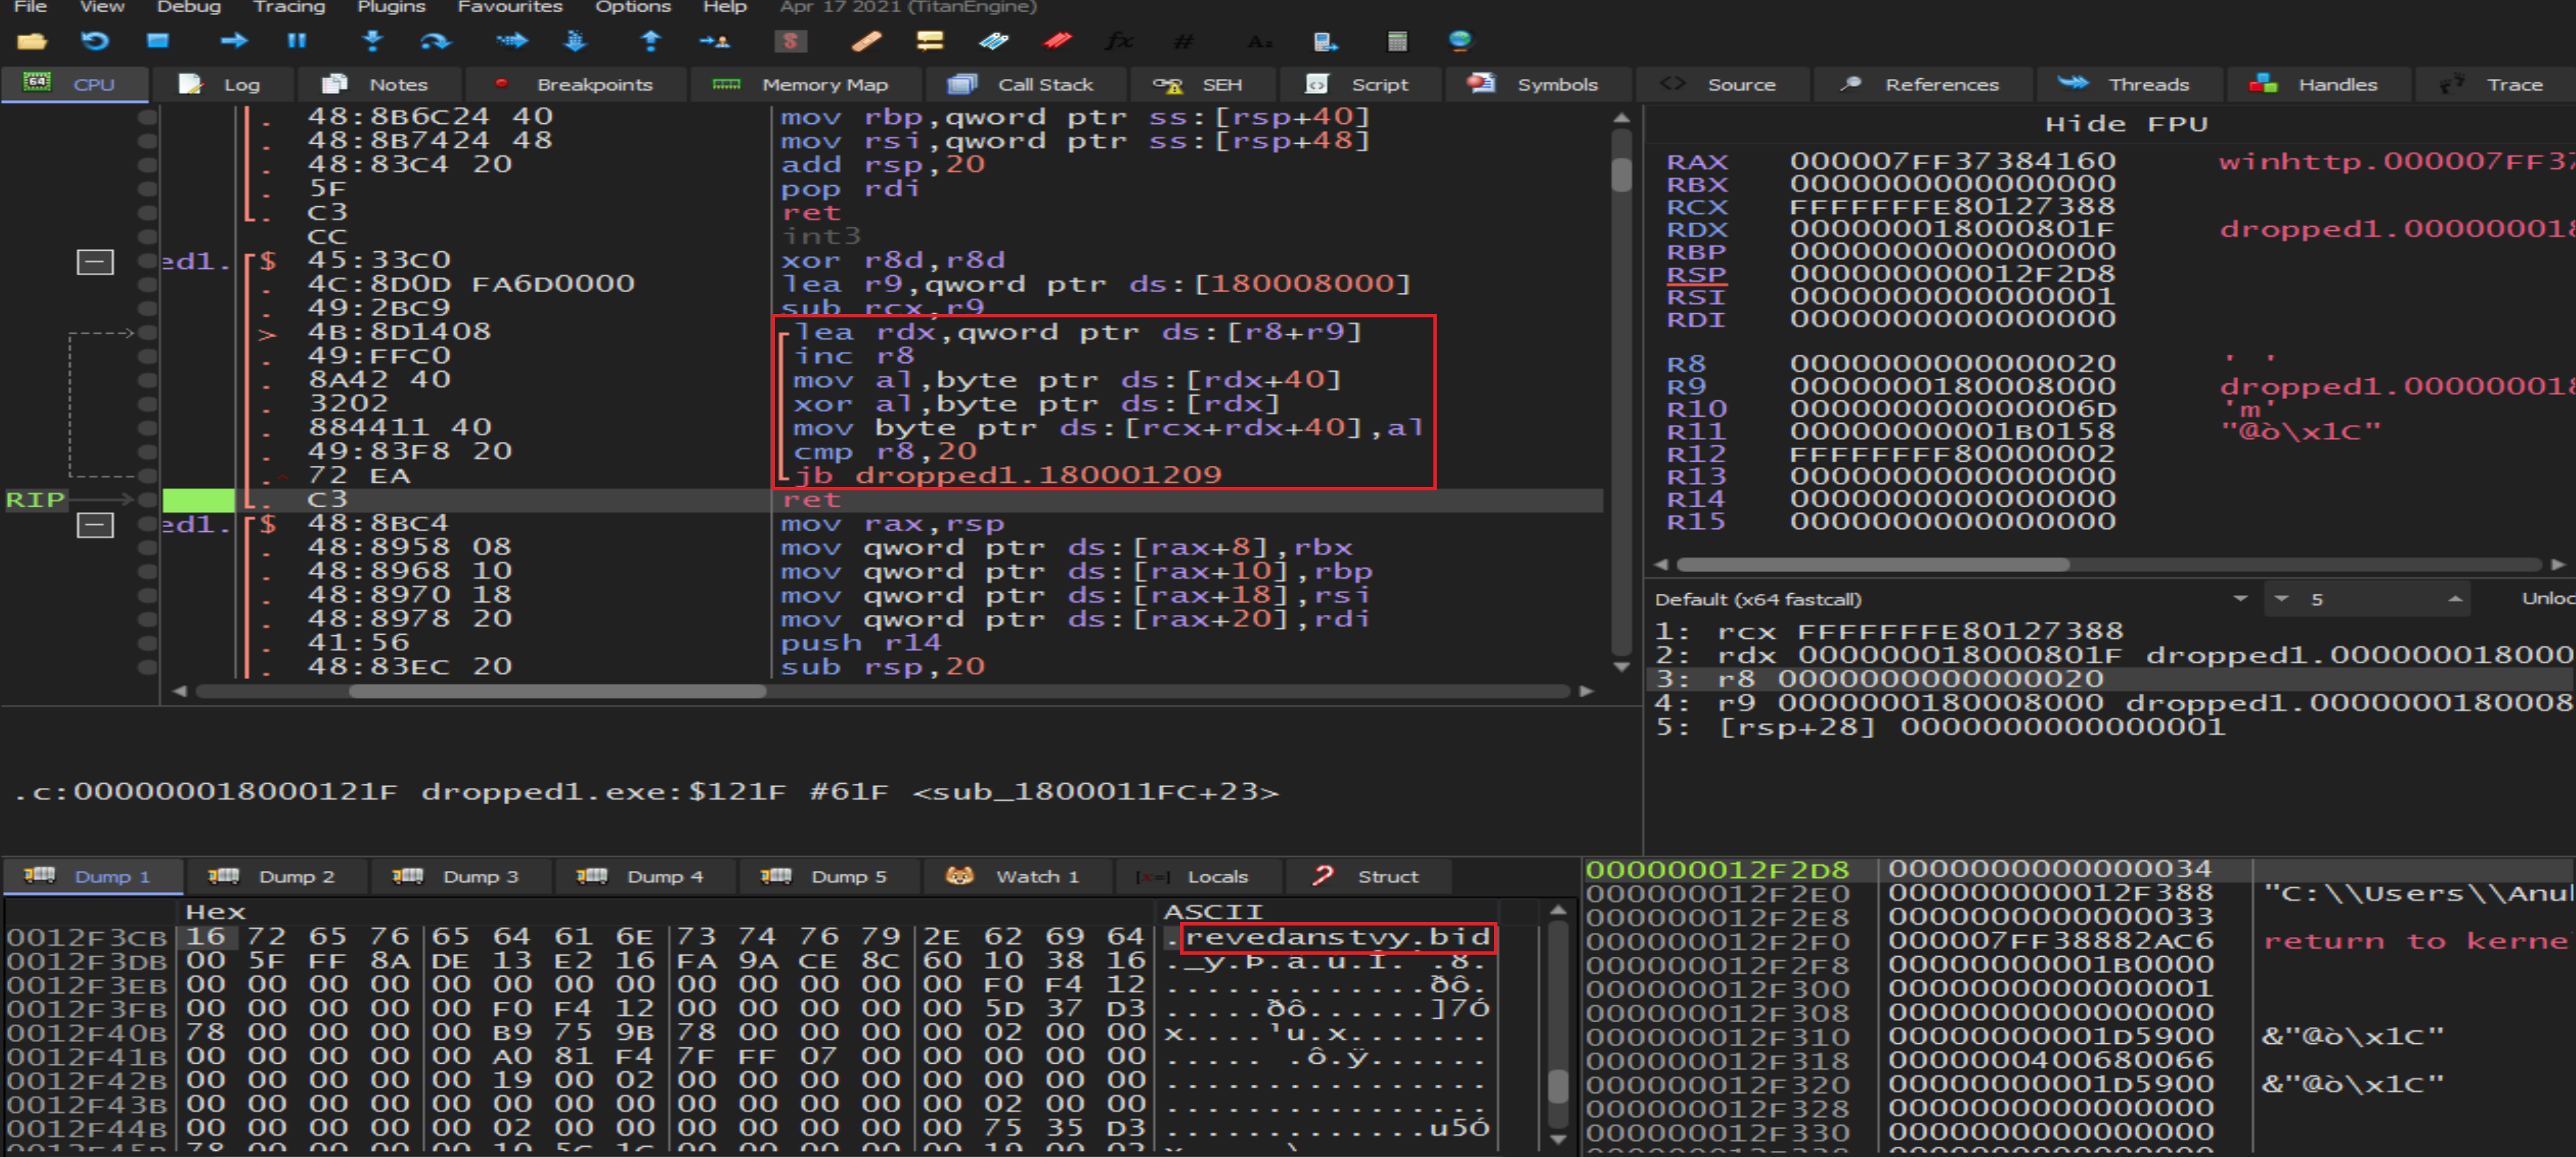The image size is (2576, 1157).
Task: Click the Scylla 'S' plugin icon
Action: pos(790,41)
